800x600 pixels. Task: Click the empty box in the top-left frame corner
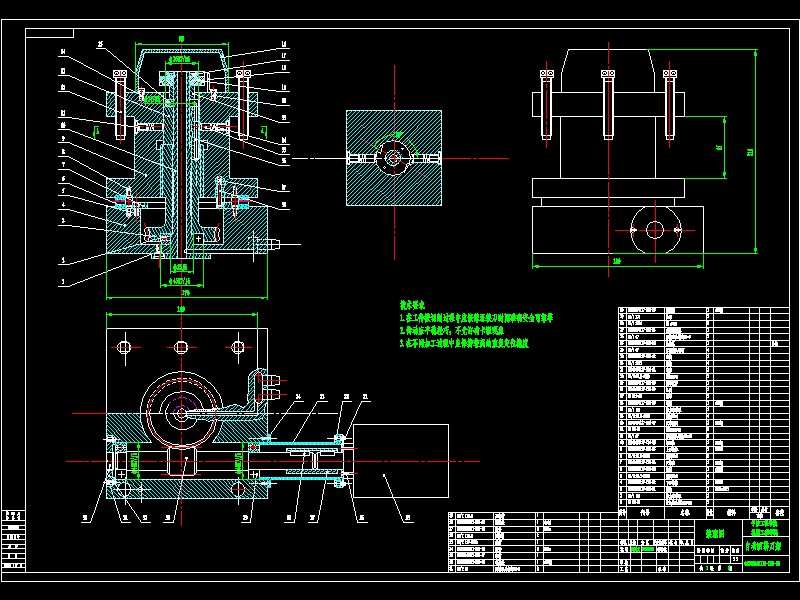49,33
